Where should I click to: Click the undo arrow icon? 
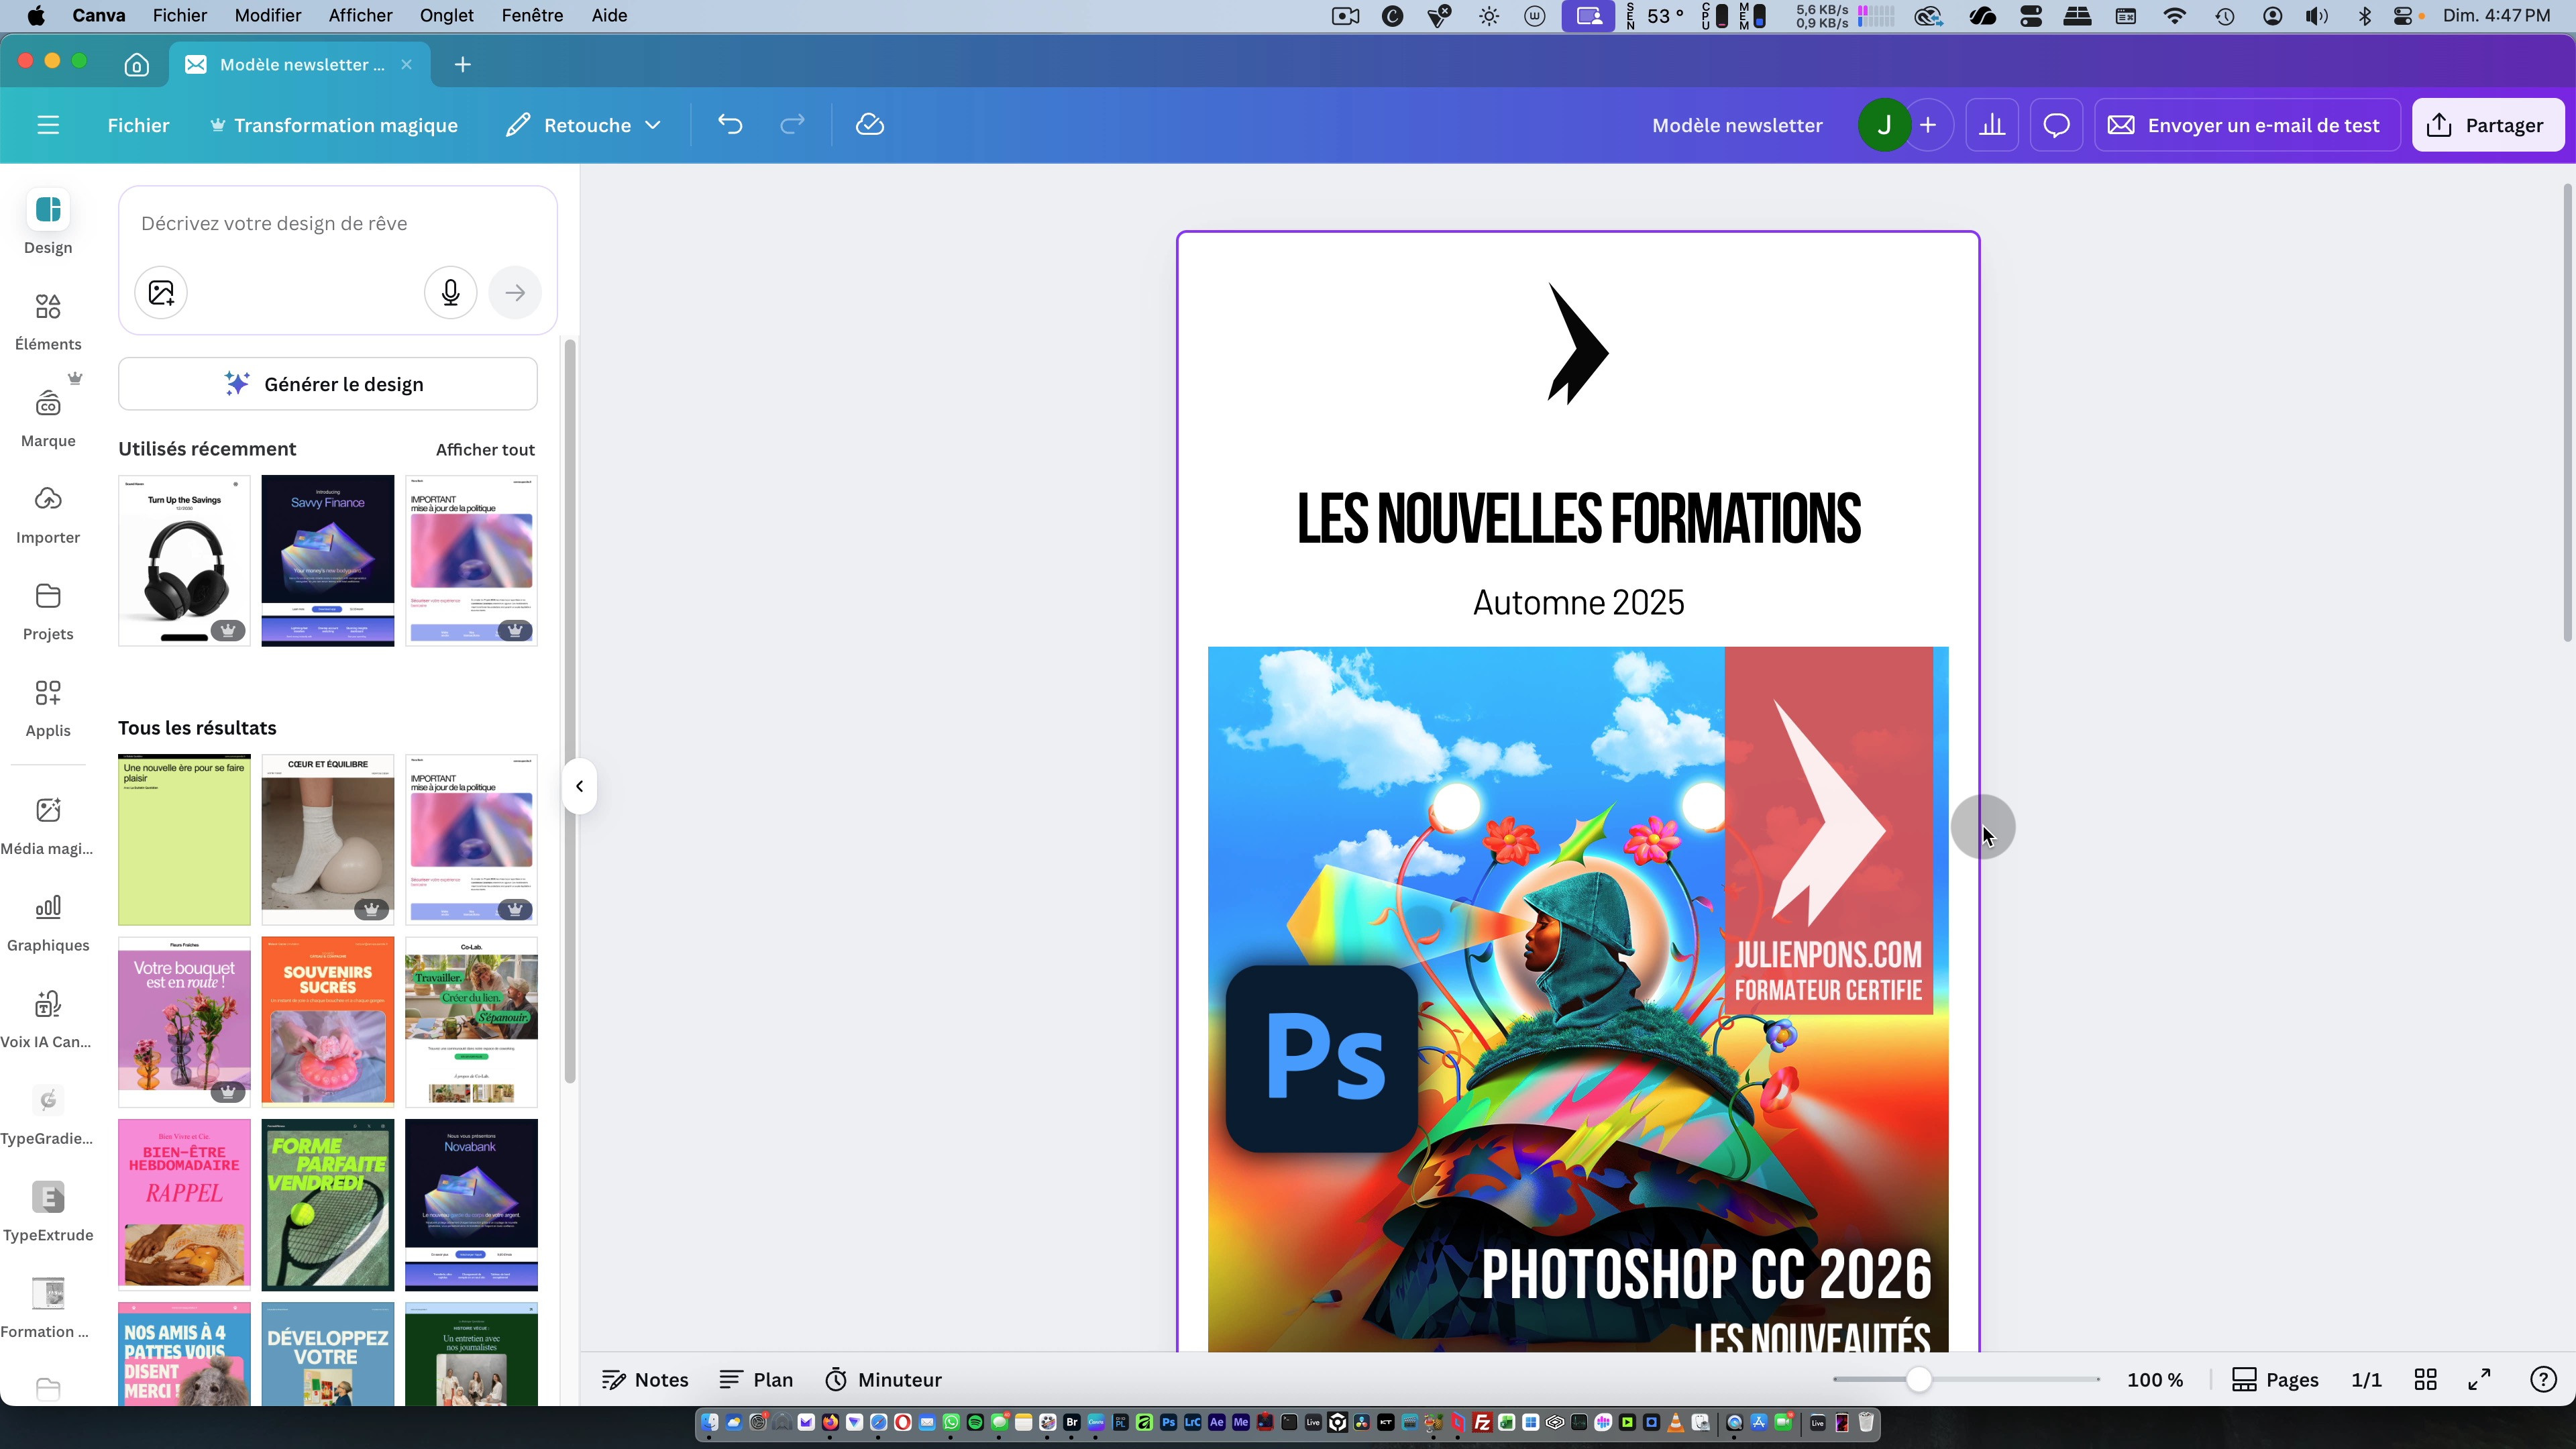point(730,125)
